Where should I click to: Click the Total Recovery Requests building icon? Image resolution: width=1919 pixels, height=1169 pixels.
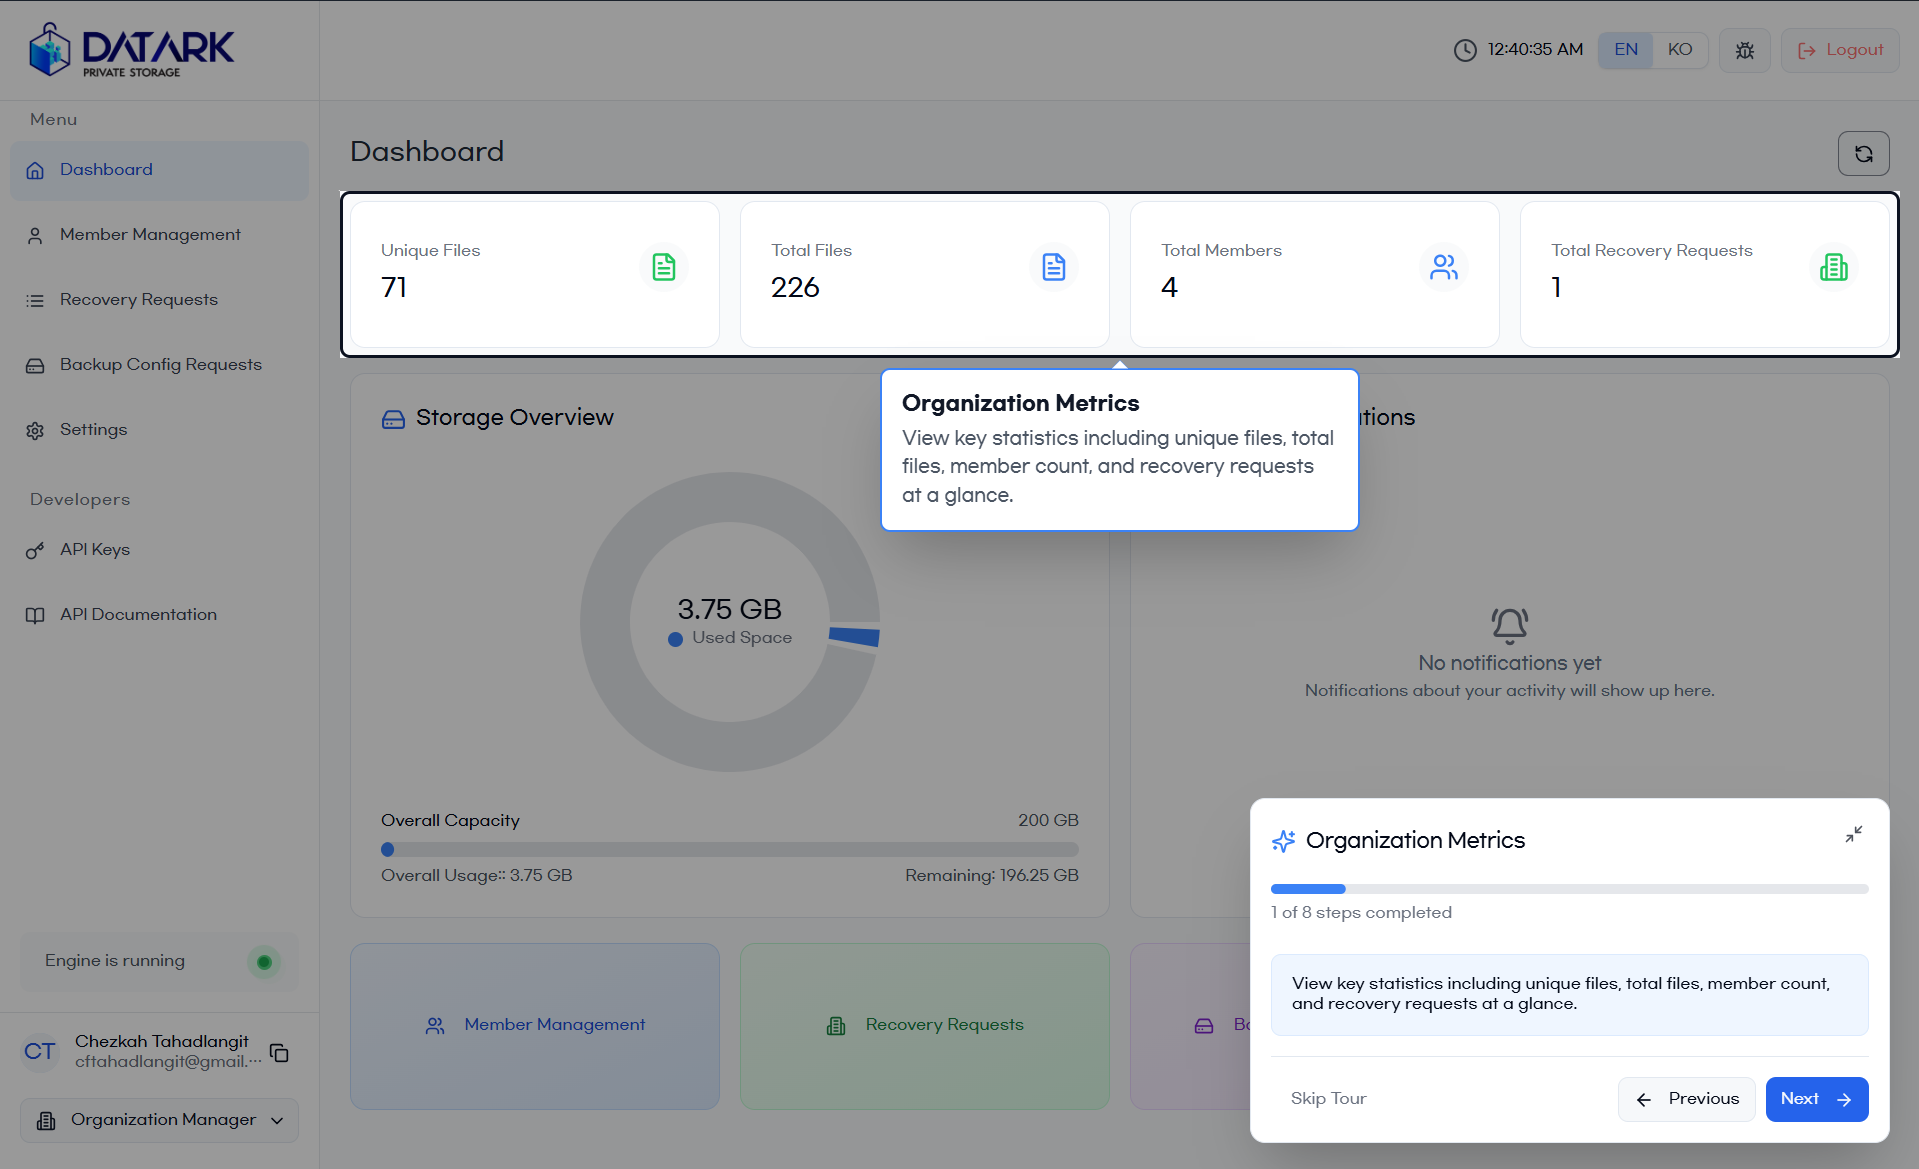click(1833, 267)
